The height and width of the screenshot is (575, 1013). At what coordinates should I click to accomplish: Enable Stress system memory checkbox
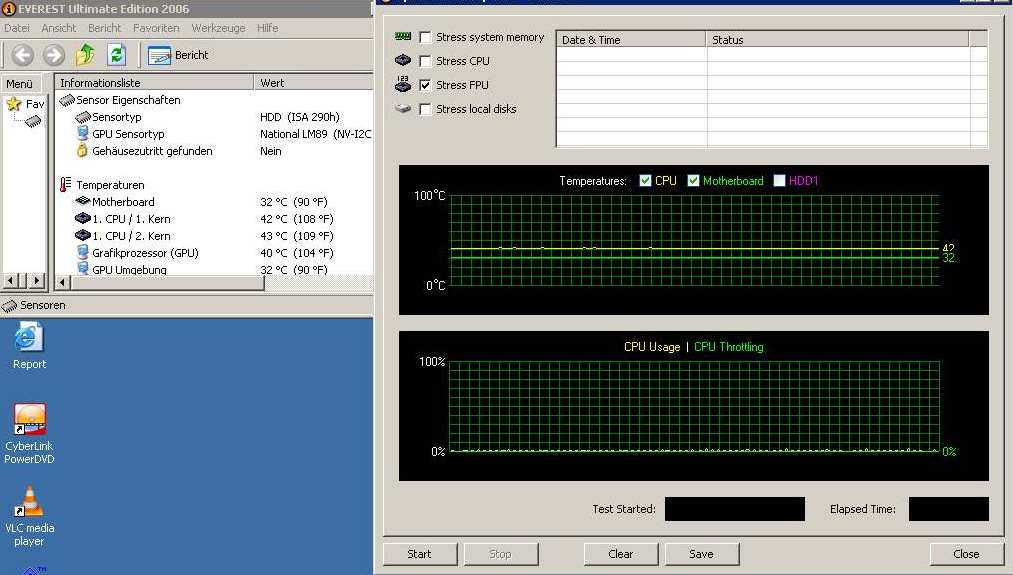click(x=425, y=37)
